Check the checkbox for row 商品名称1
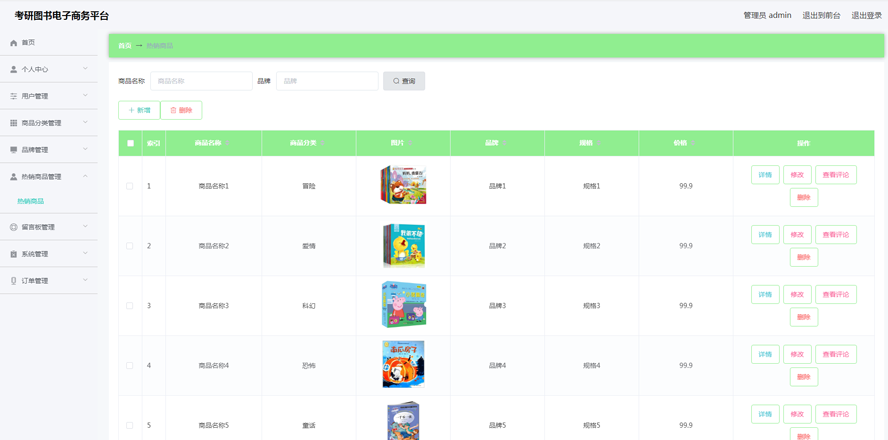888x440 pixels. coord(130,186)
